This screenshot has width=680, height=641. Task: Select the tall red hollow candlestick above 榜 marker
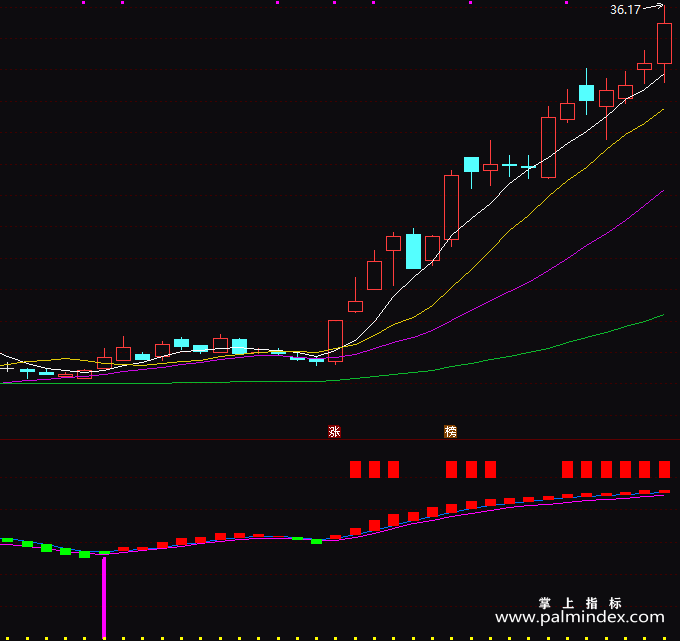451,207
